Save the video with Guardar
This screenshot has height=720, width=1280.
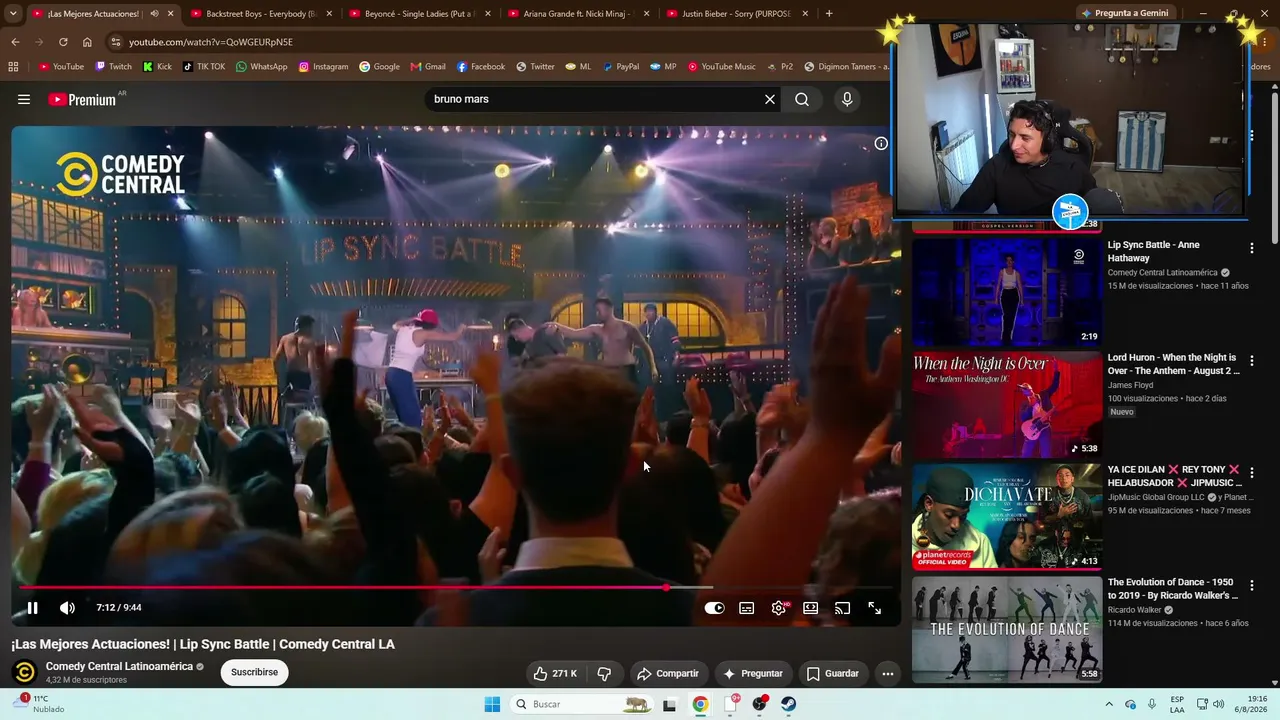click(833, 673)
